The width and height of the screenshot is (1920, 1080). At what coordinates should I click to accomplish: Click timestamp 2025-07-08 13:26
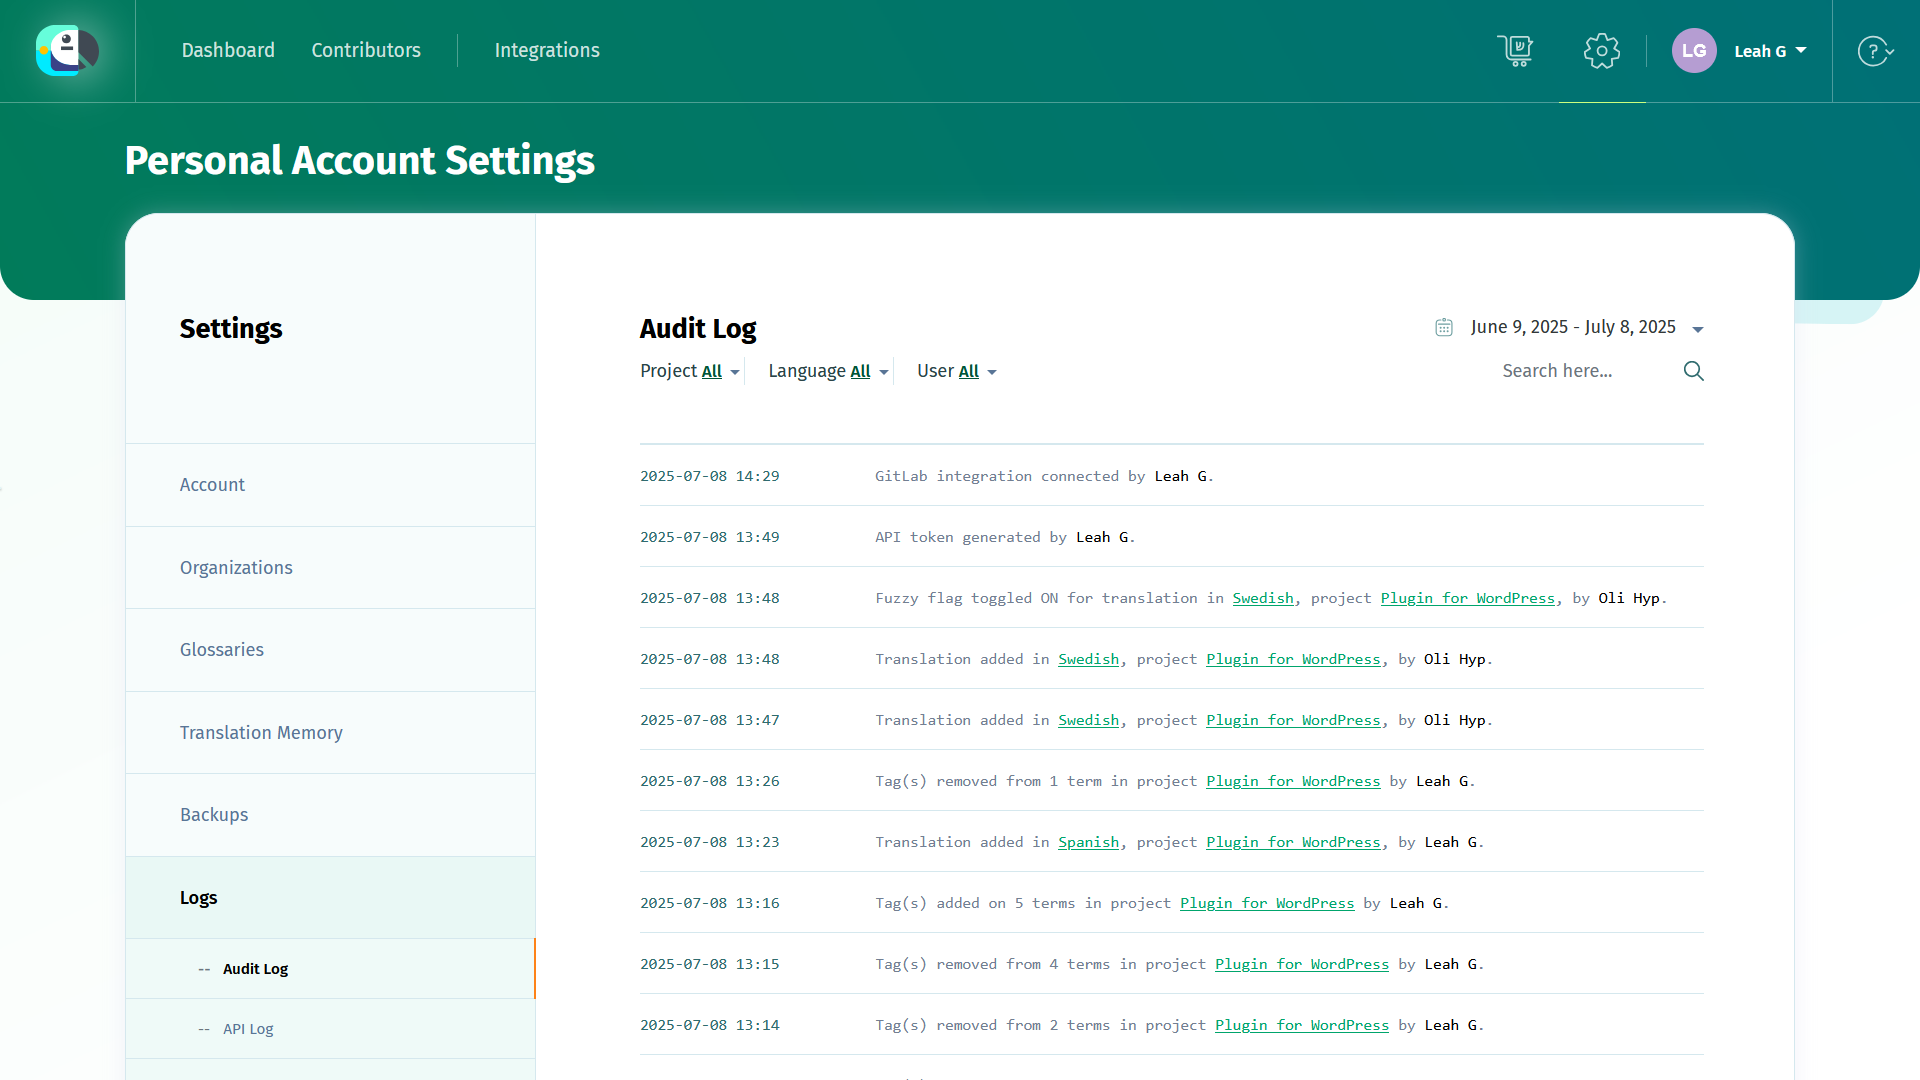coord(710,781)
